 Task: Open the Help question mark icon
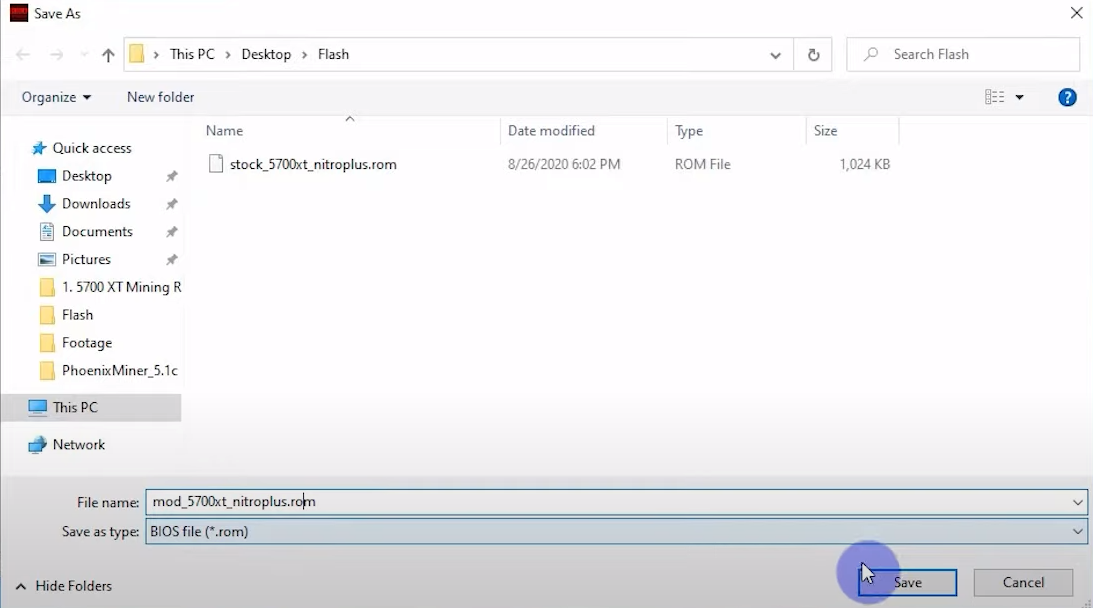pyautogui.click(x=1067, y=97)
